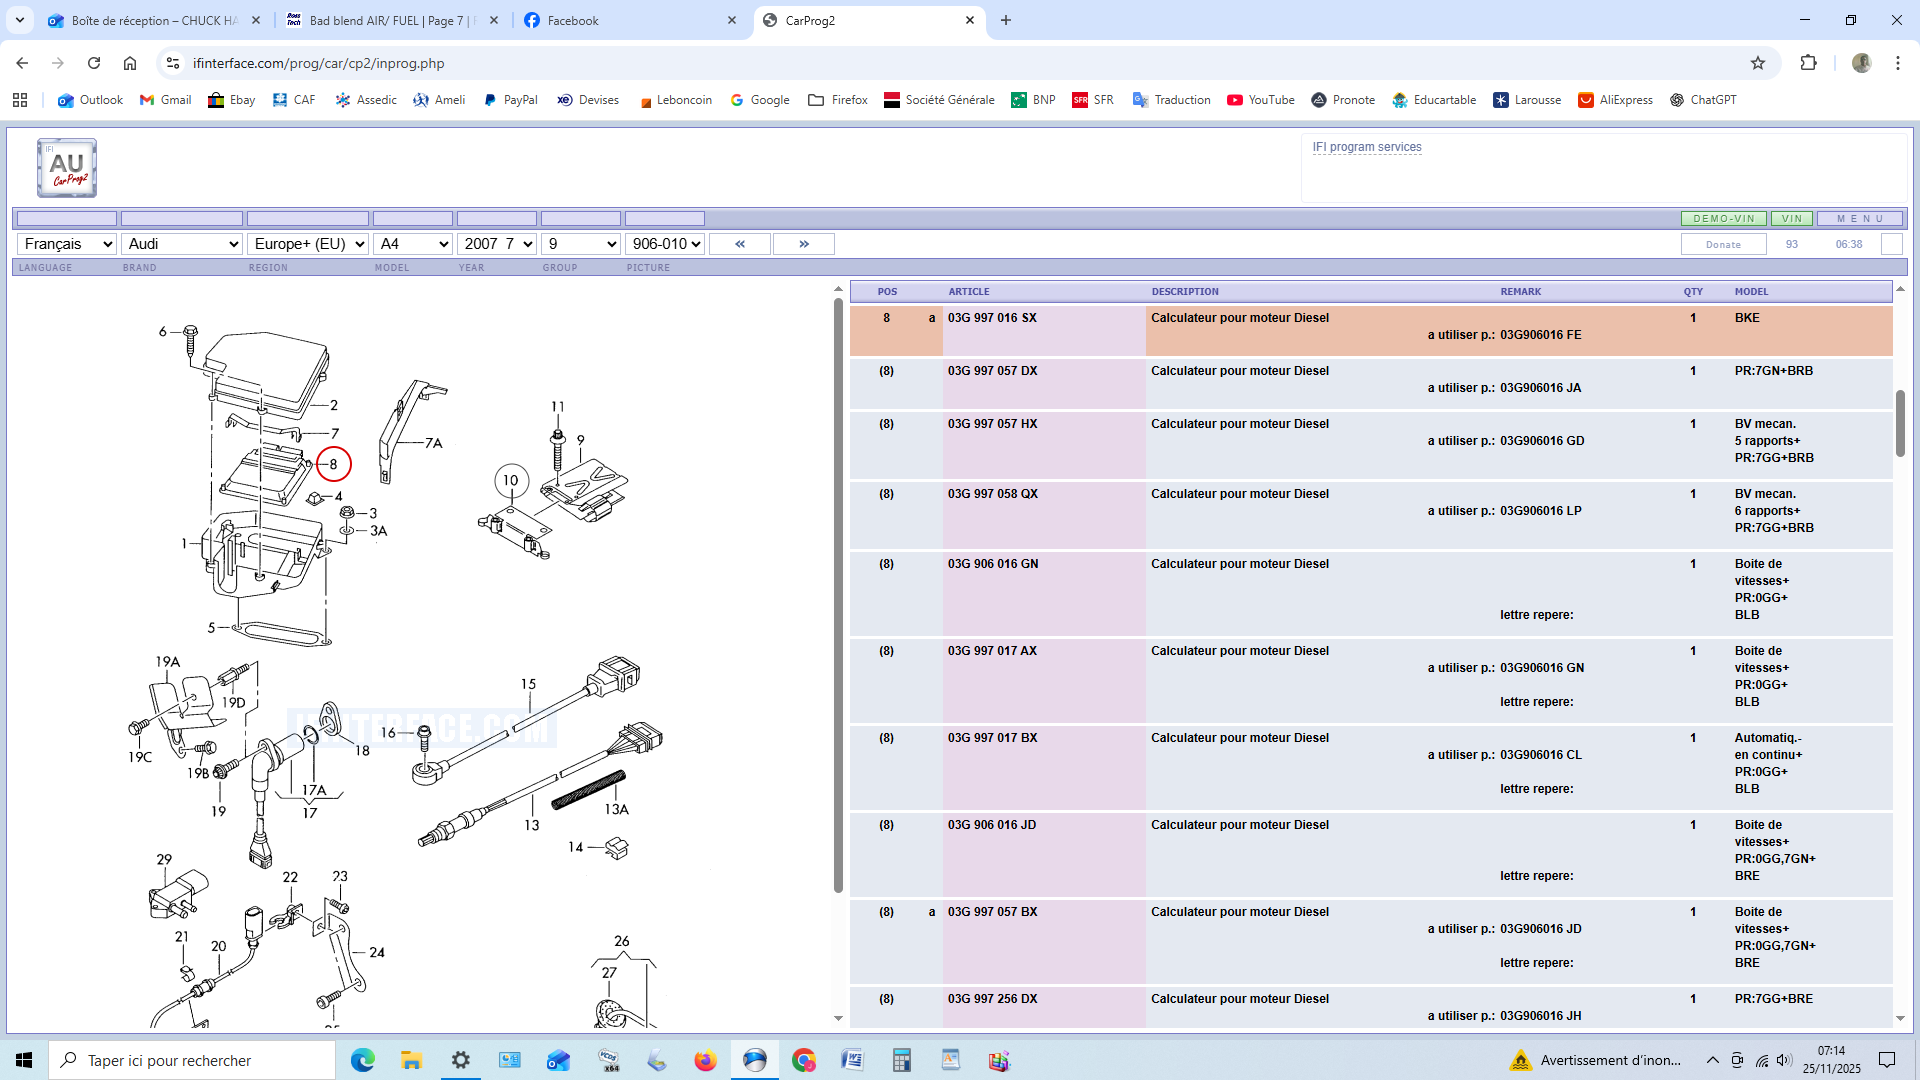Click the parts diagram vertical scrollbar
This screenshot has height=1080, width=1920.
(838, 594)
